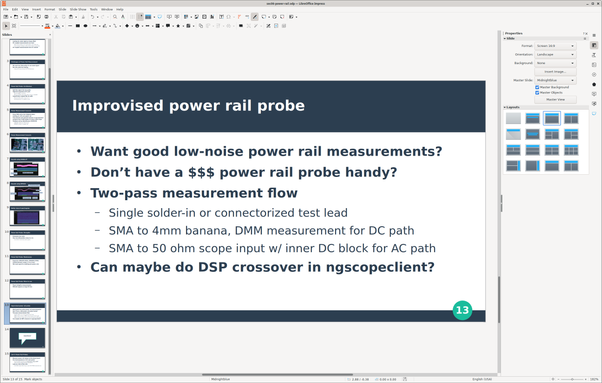Select the arrow Select tool in drawing toolbar

pos(6,26)
